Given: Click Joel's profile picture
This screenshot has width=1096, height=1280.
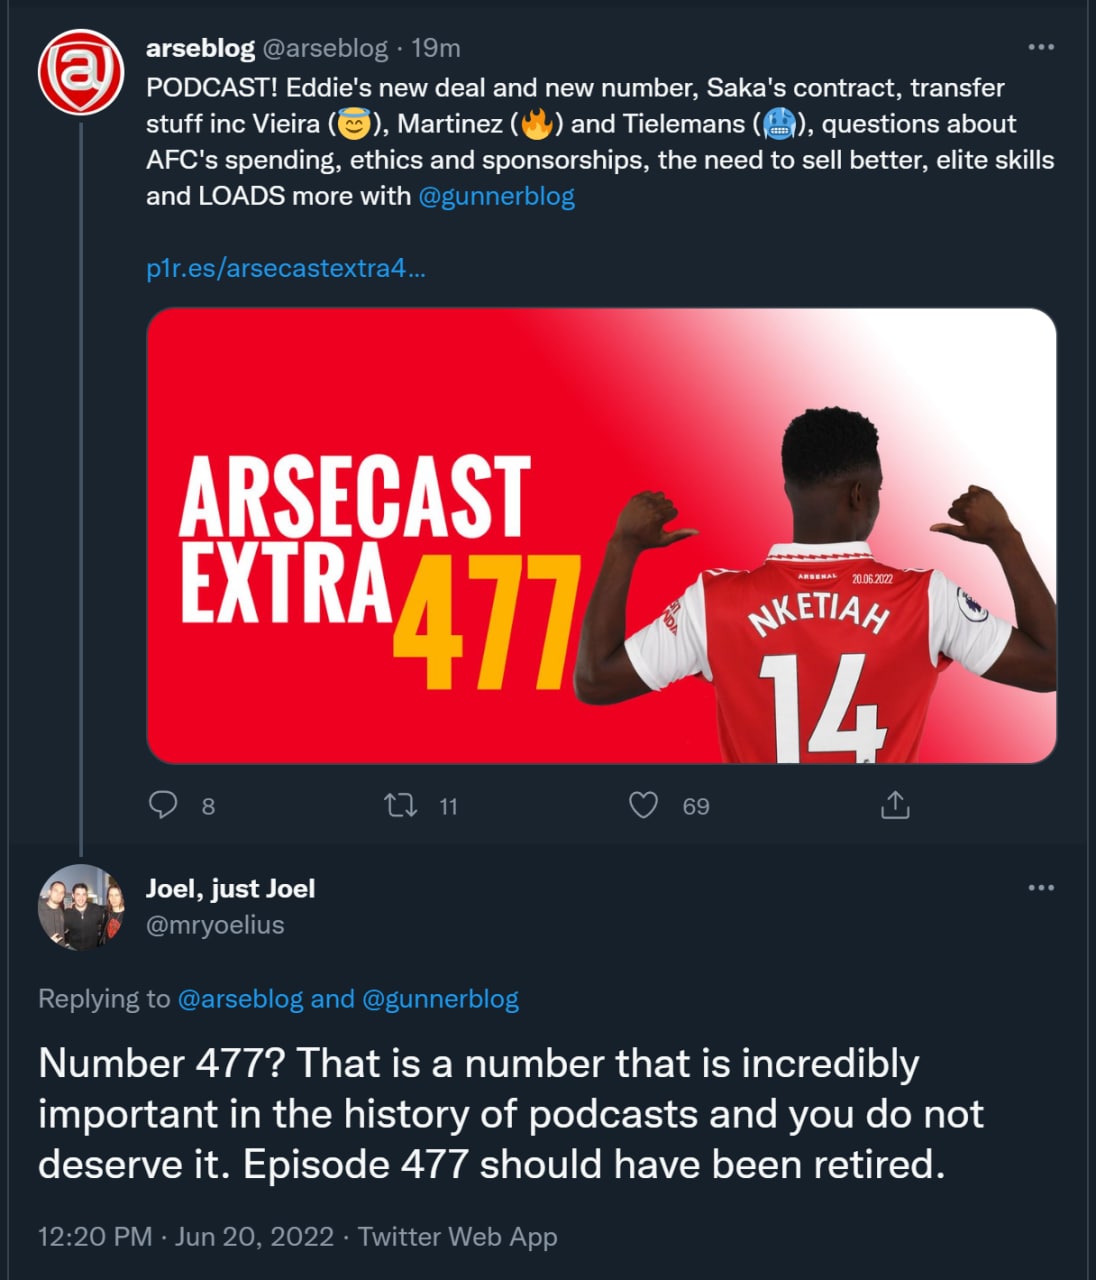Looking at the screenshot, I should [x=80, y=907].
